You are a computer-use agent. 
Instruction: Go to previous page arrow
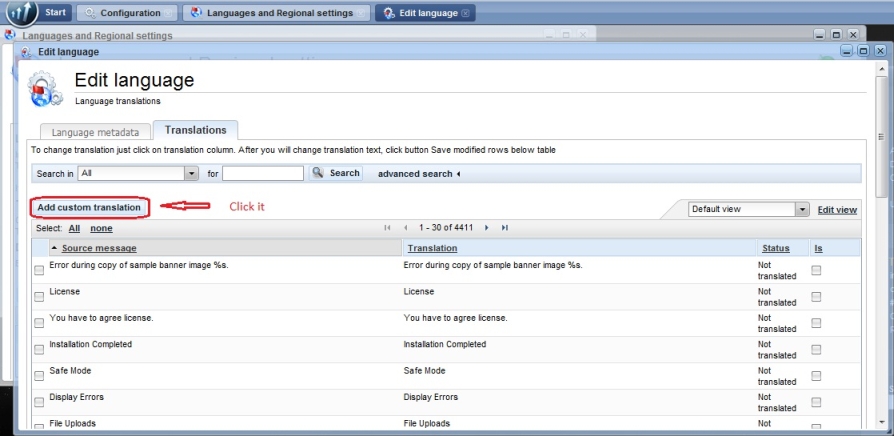click(x=405, y=227)
